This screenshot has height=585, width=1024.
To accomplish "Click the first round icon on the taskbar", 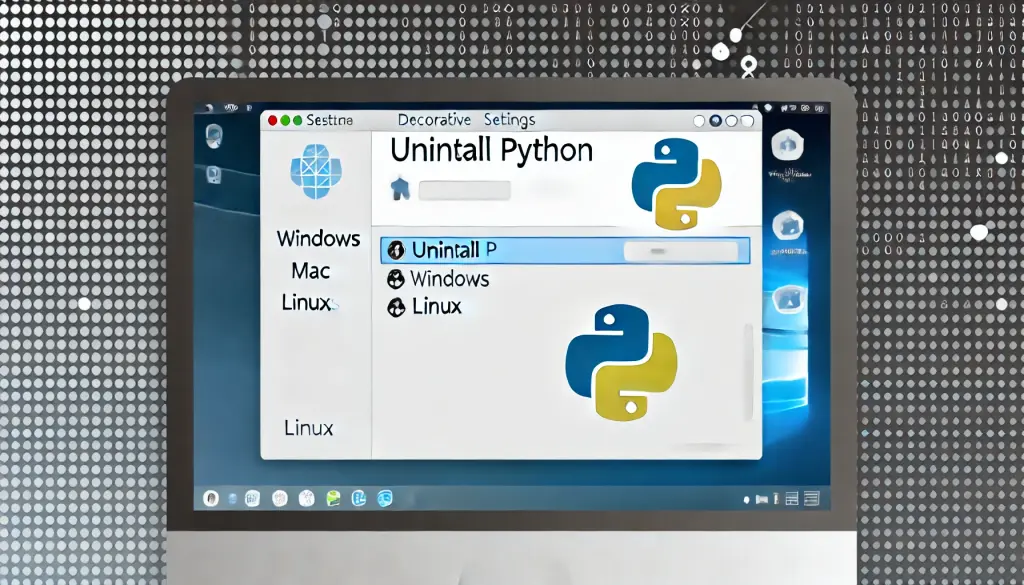I will click(x=211, y=497).
